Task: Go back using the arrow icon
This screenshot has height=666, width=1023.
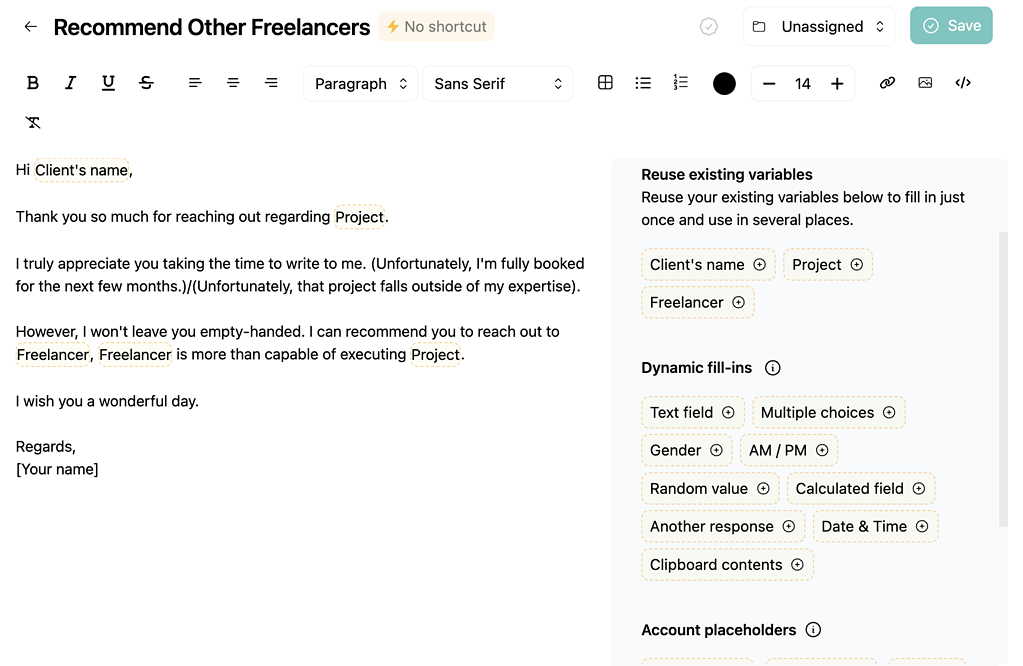Action: pyautogui.click(x=30, y=27)
